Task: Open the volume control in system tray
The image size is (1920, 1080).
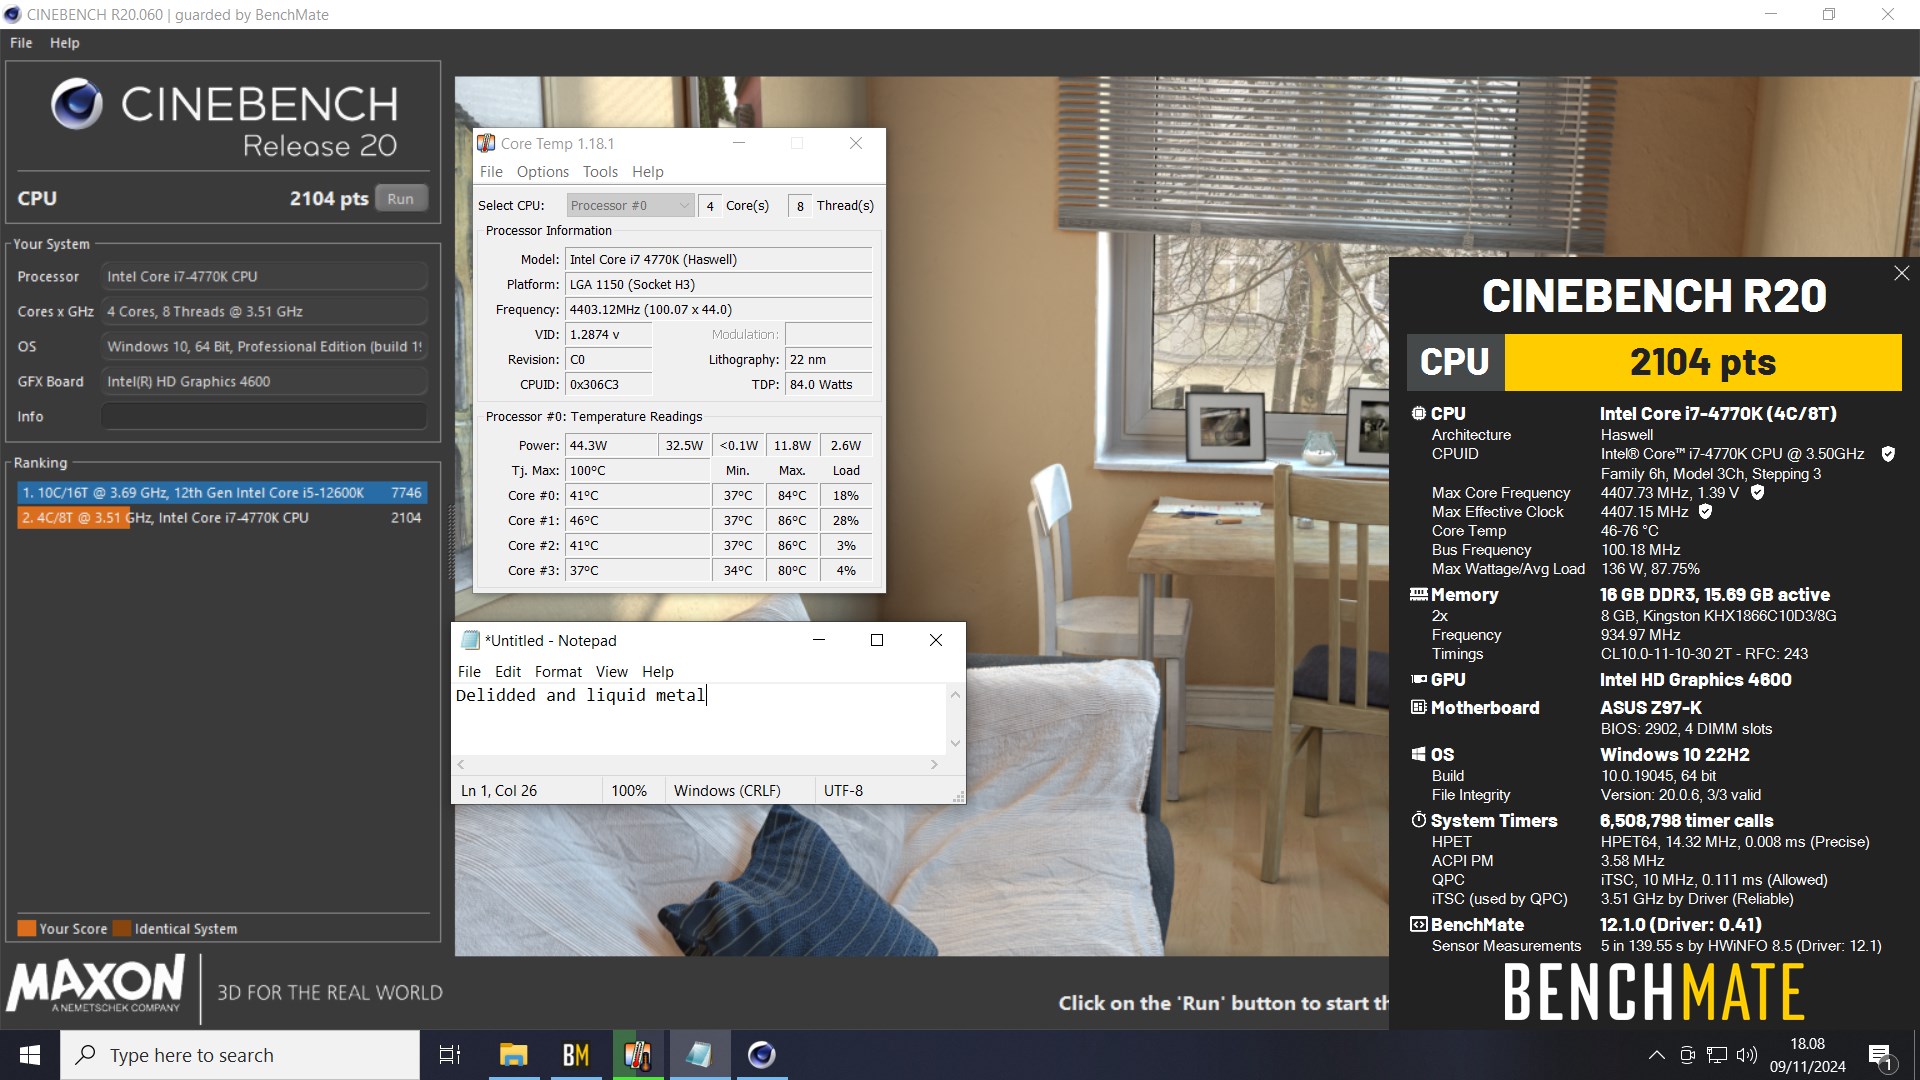Action: 1747,1055
